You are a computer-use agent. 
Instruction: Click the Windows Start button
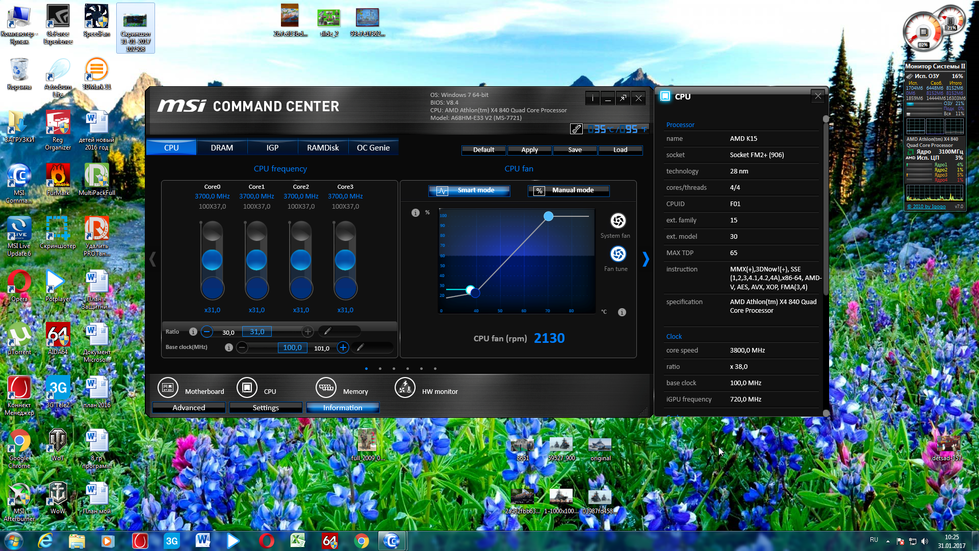(14, 540)
